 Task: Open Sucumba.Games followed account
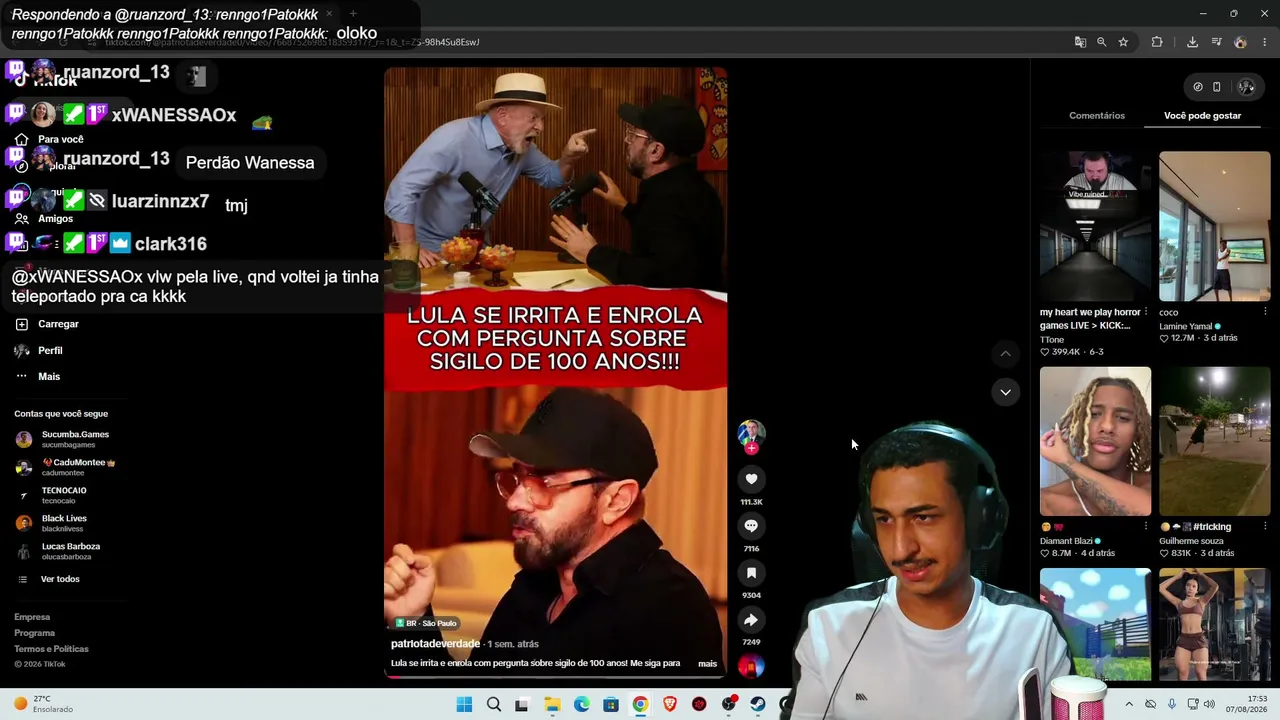(62, 439)
